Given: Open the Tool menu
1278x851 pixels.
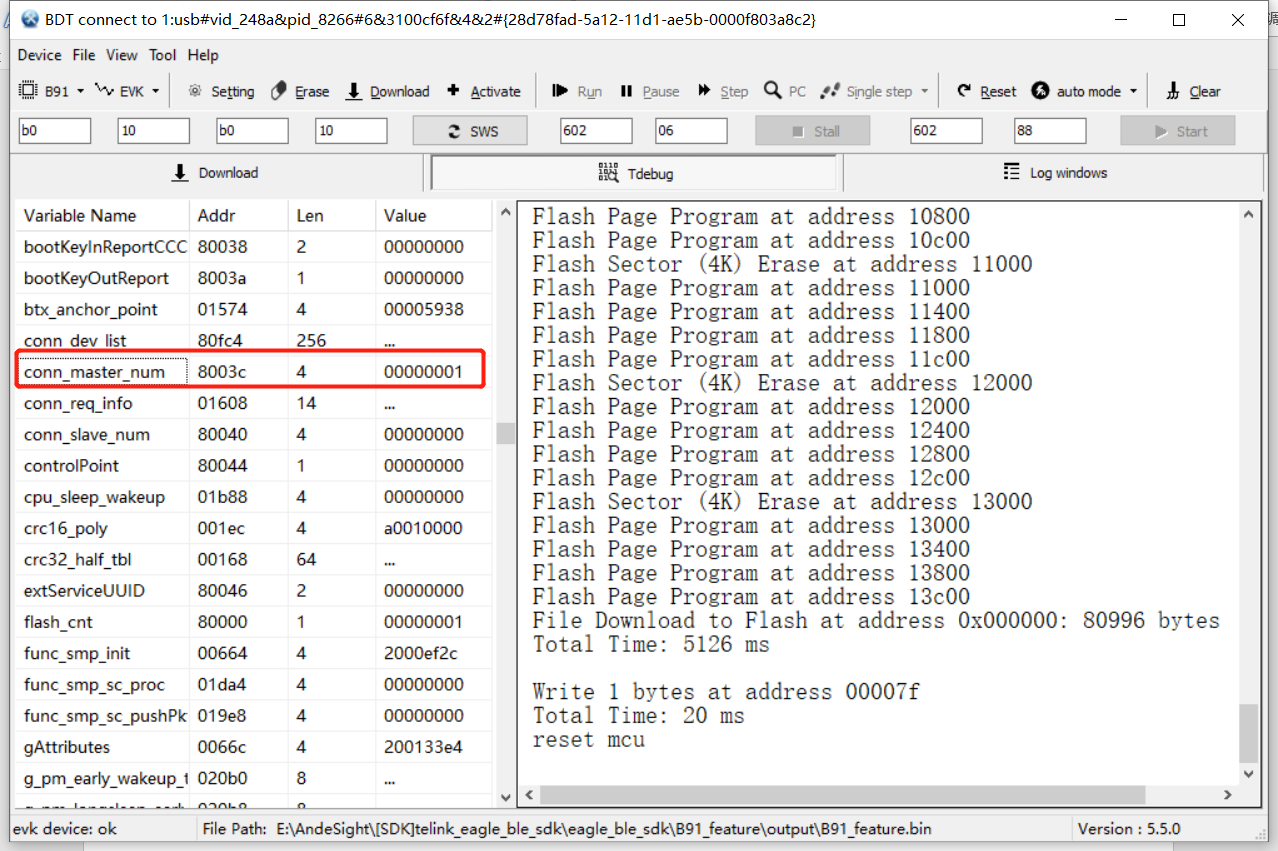Looking at the screenshot, I should click(x=163, y=55).
